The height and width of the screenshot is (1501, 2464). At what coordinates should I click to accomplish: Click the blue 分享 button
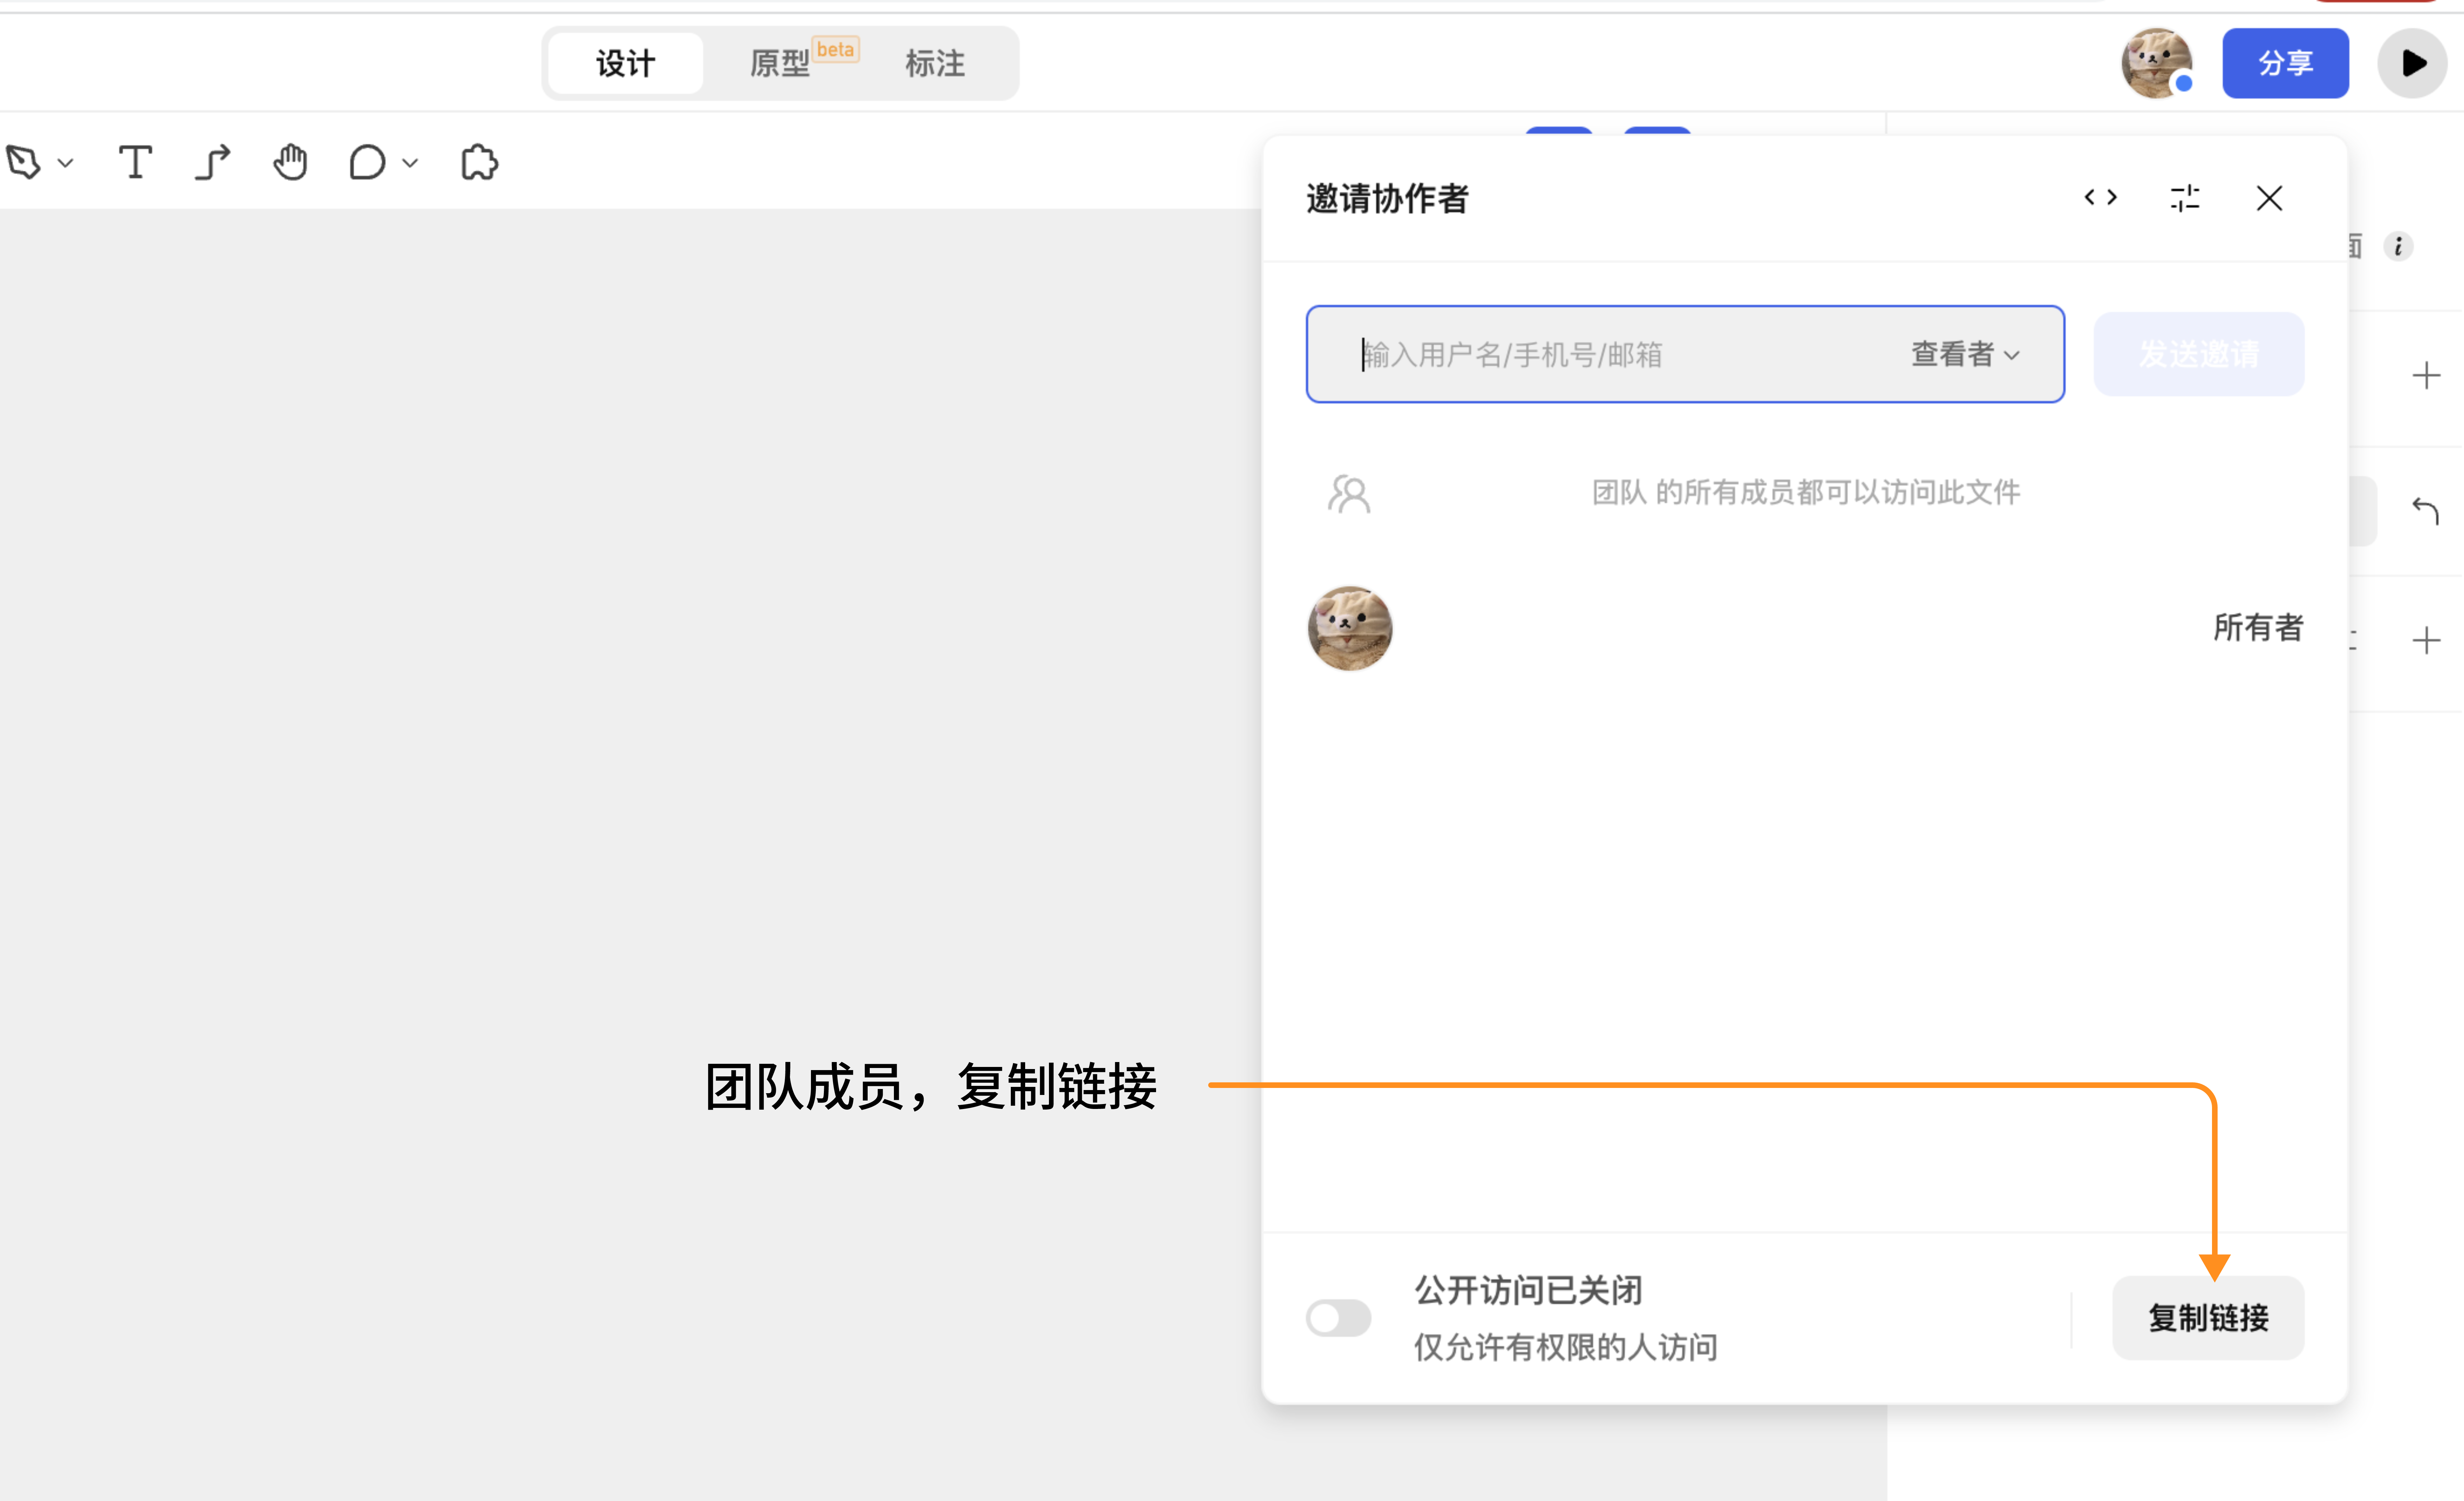(x=2285, y=63)
